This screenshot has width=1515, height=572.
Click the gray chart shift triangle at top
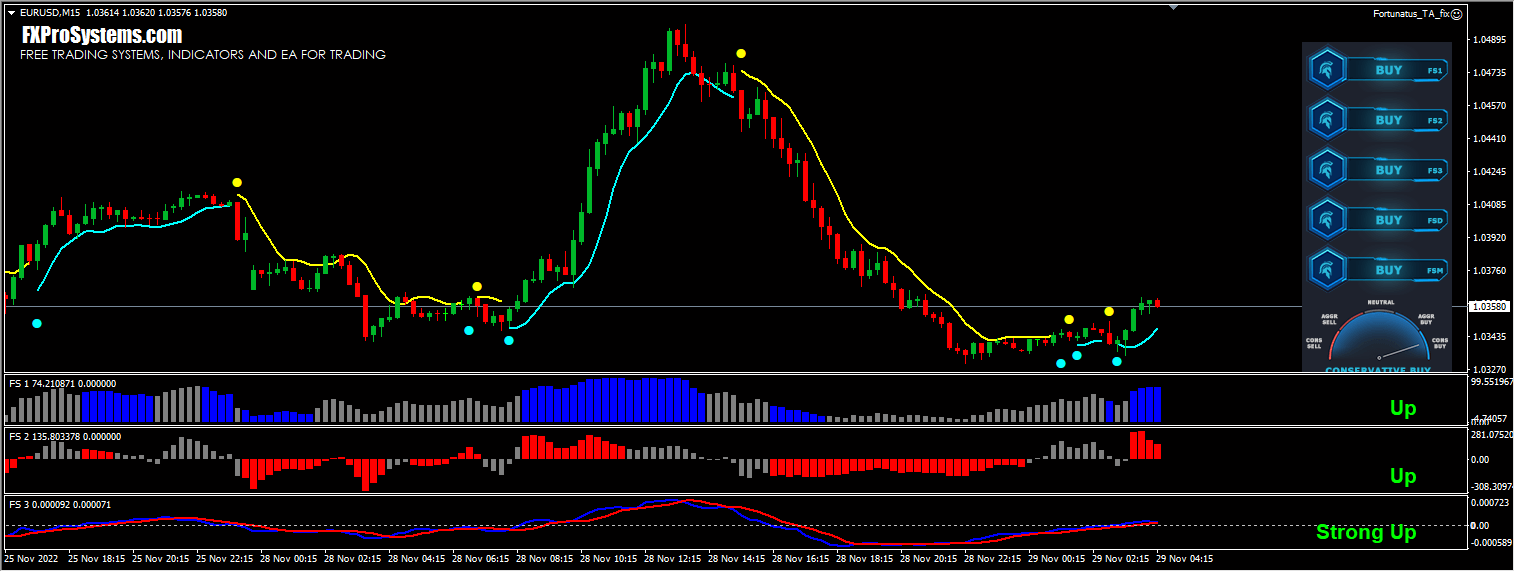1173,7
